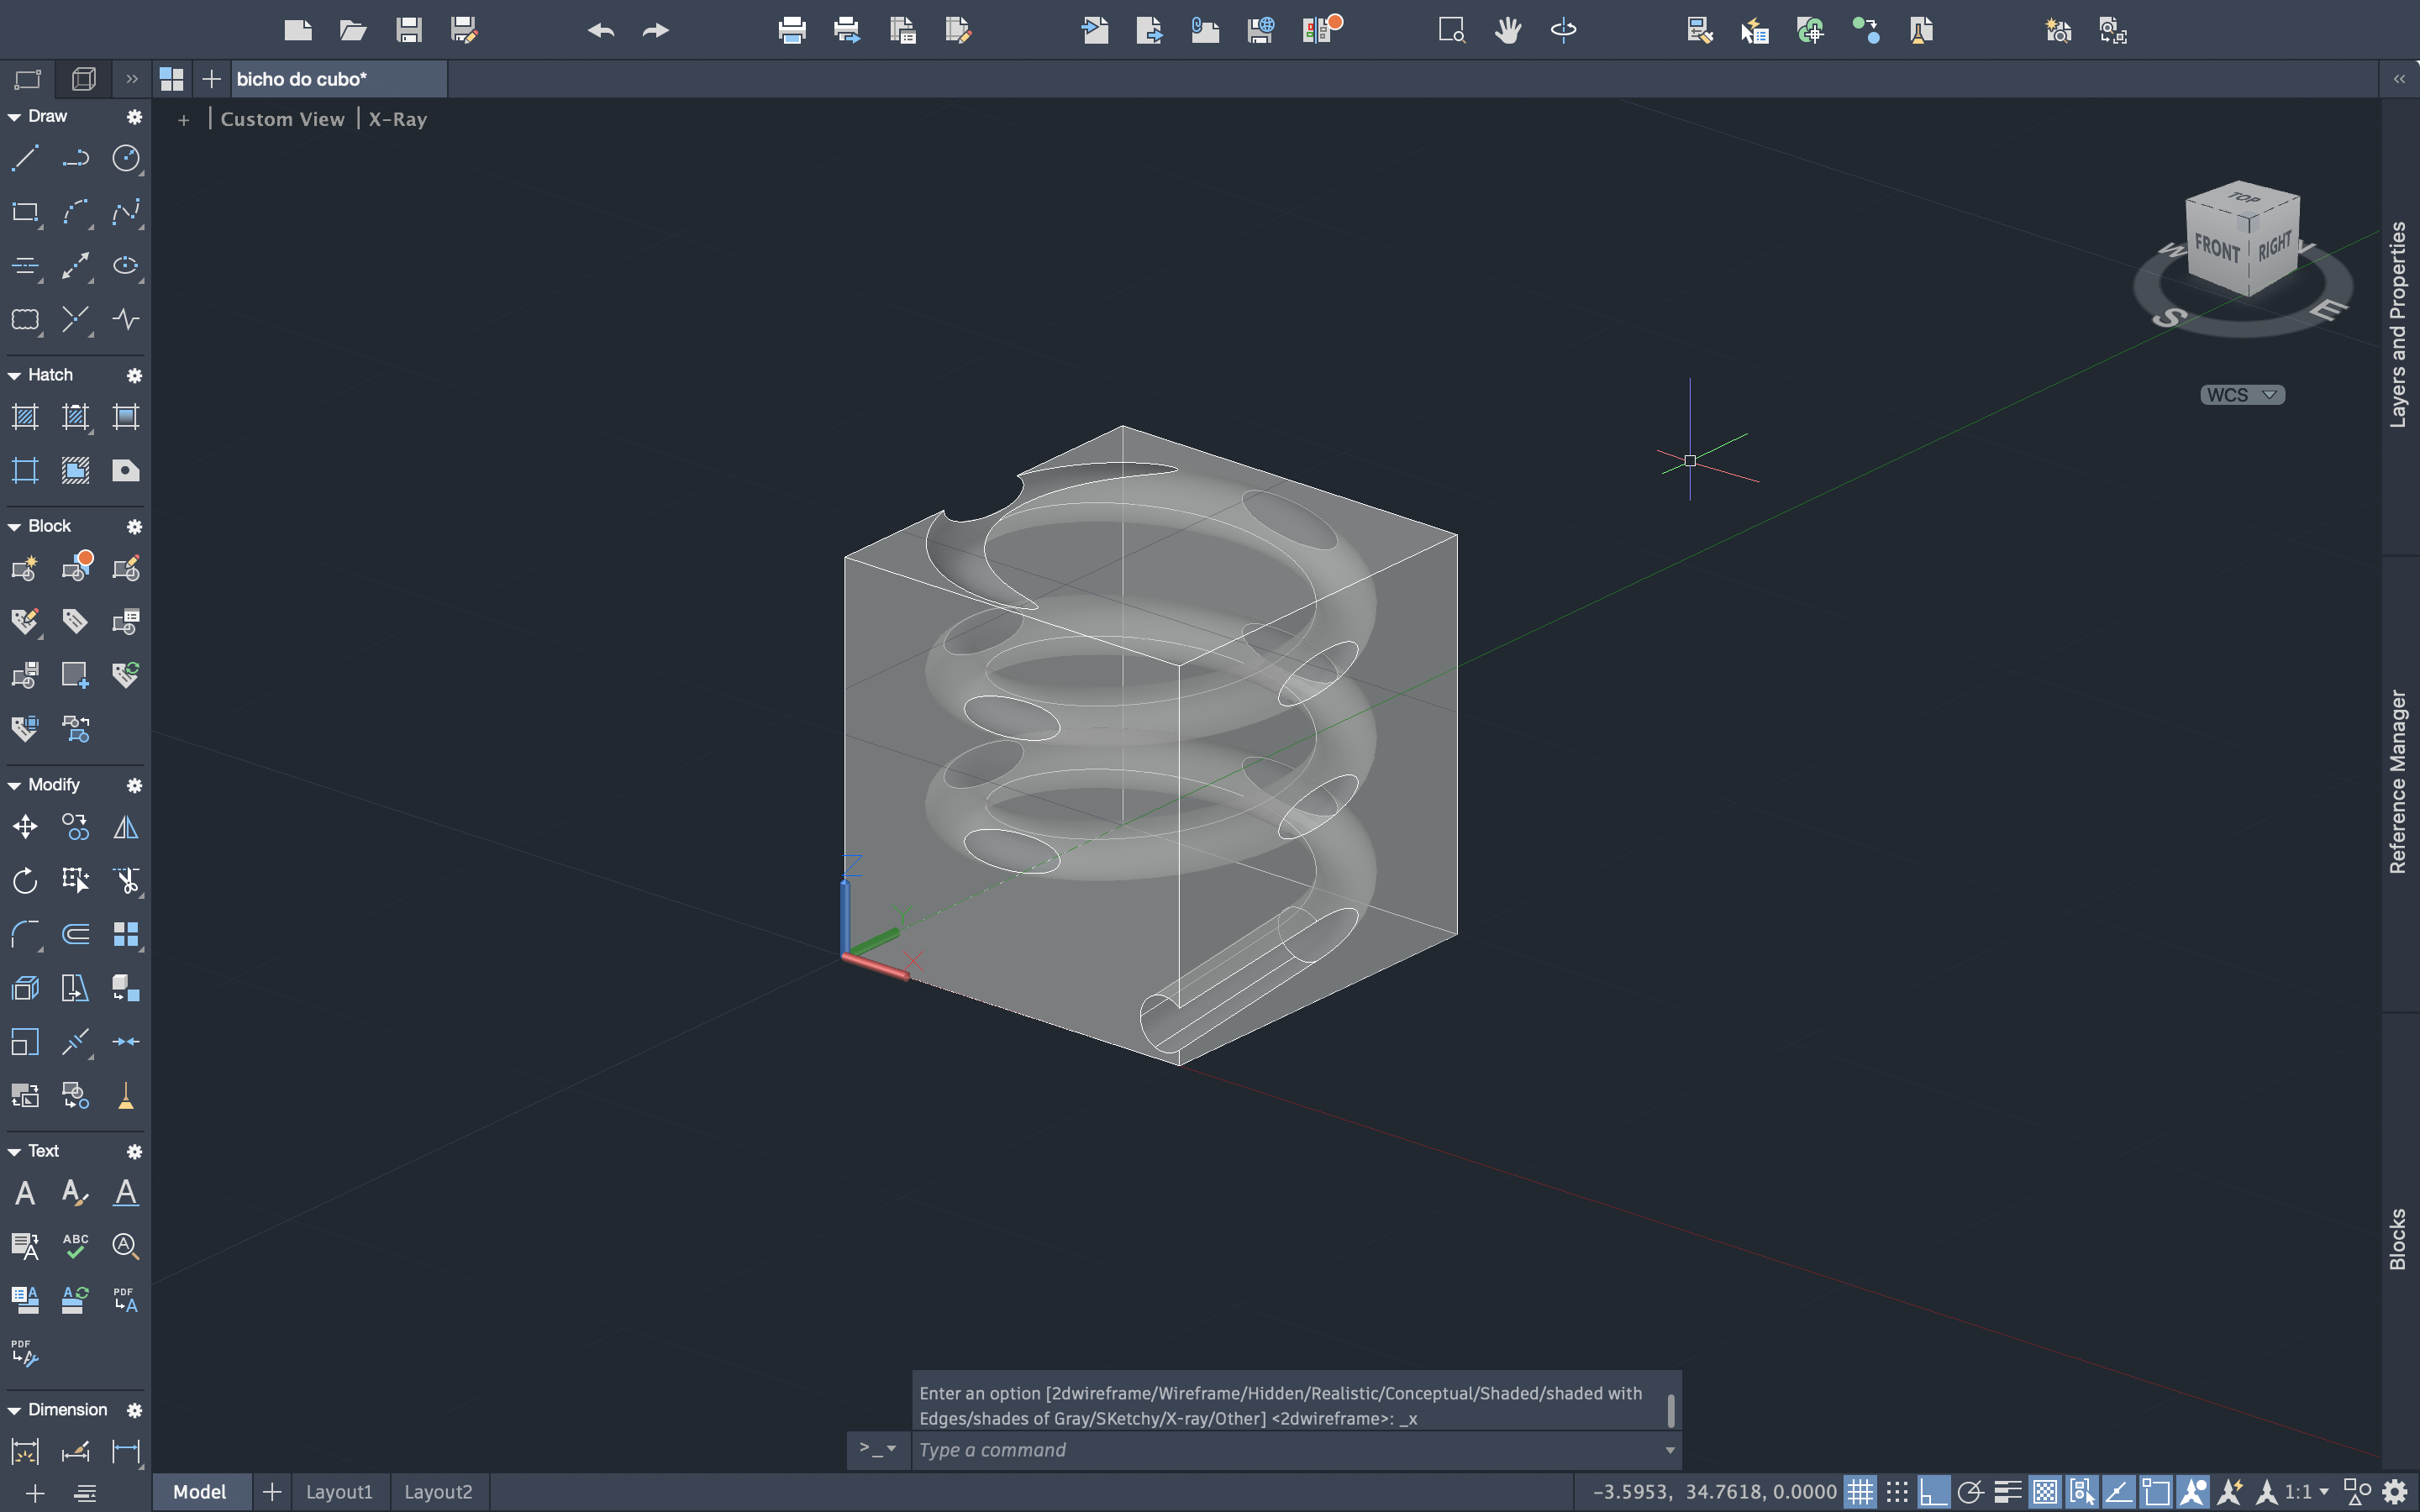Collapse the Block panel
The image size is (2420, 1512).
[x=14, y=526]
